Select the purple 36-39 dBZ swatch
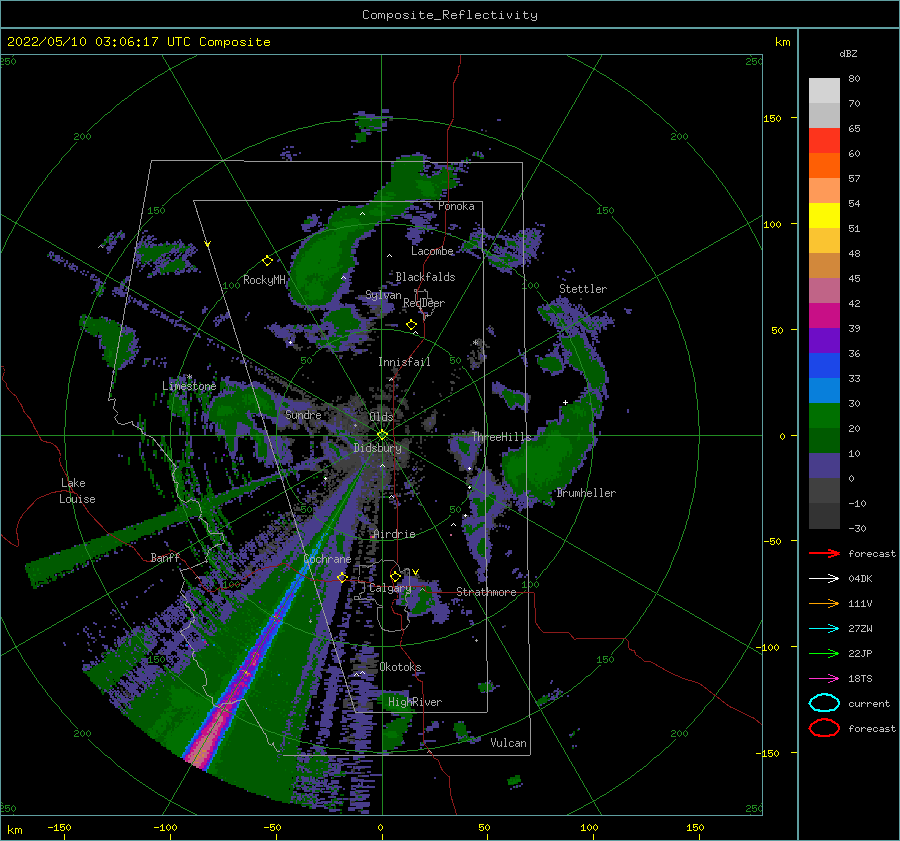 click(824, 340)
